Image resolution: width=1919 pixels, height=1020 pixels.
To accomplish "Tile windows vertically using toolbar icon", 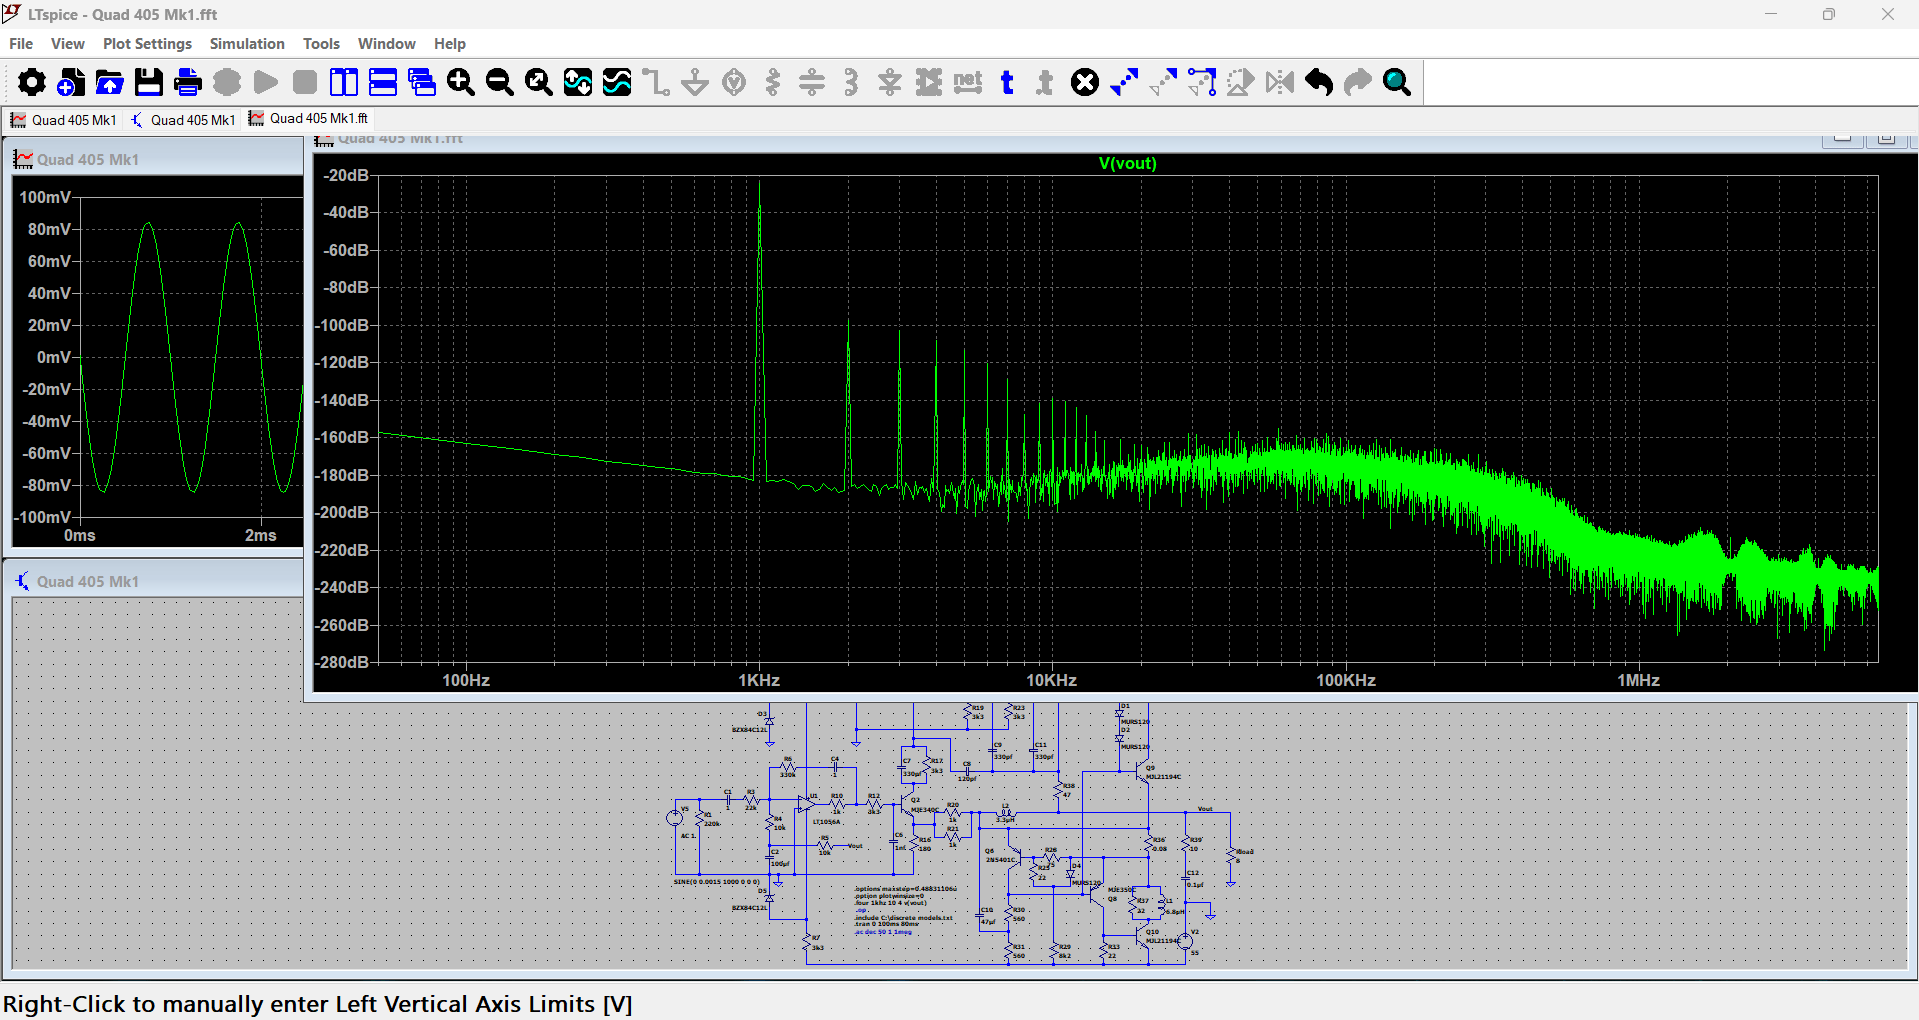I will pos(344,82).
